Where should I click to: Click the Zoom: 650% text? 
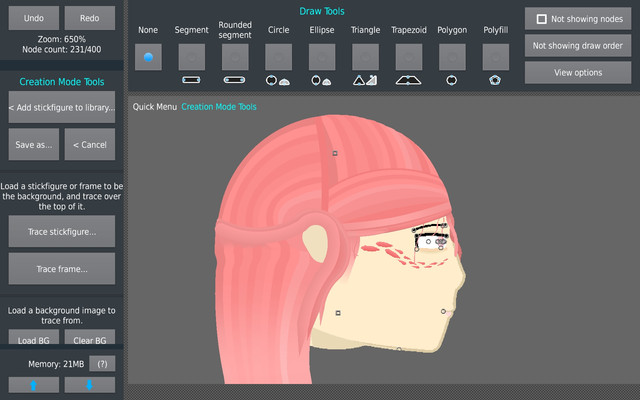[62, 39]
